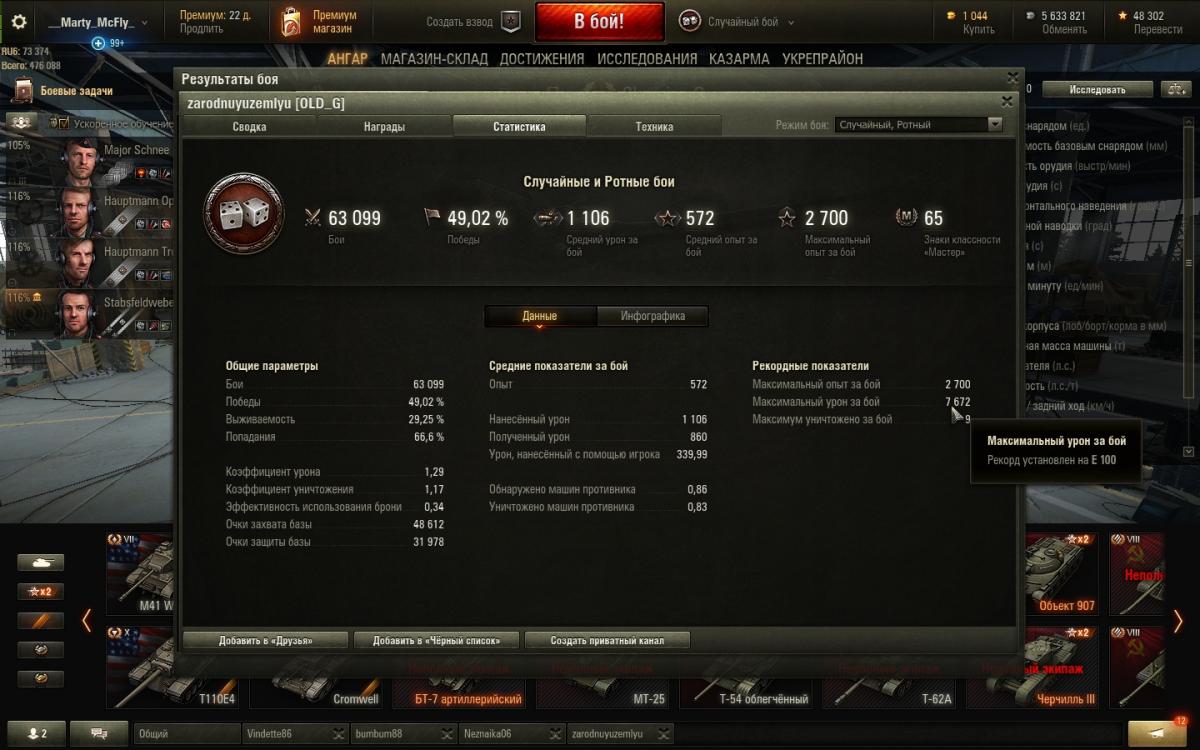Open the settings gear menu
This screenshot has width=1200, height=750.
tap(18, 21)
